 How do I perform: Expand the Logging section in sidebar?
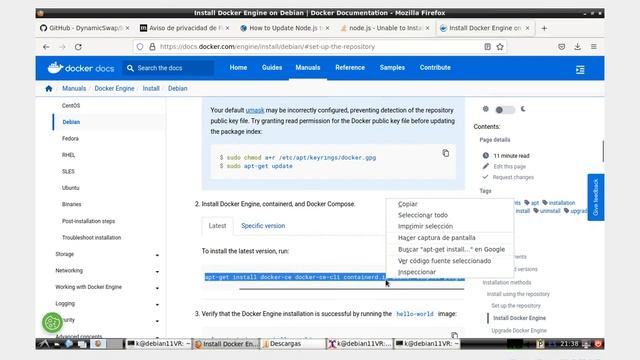157,304
